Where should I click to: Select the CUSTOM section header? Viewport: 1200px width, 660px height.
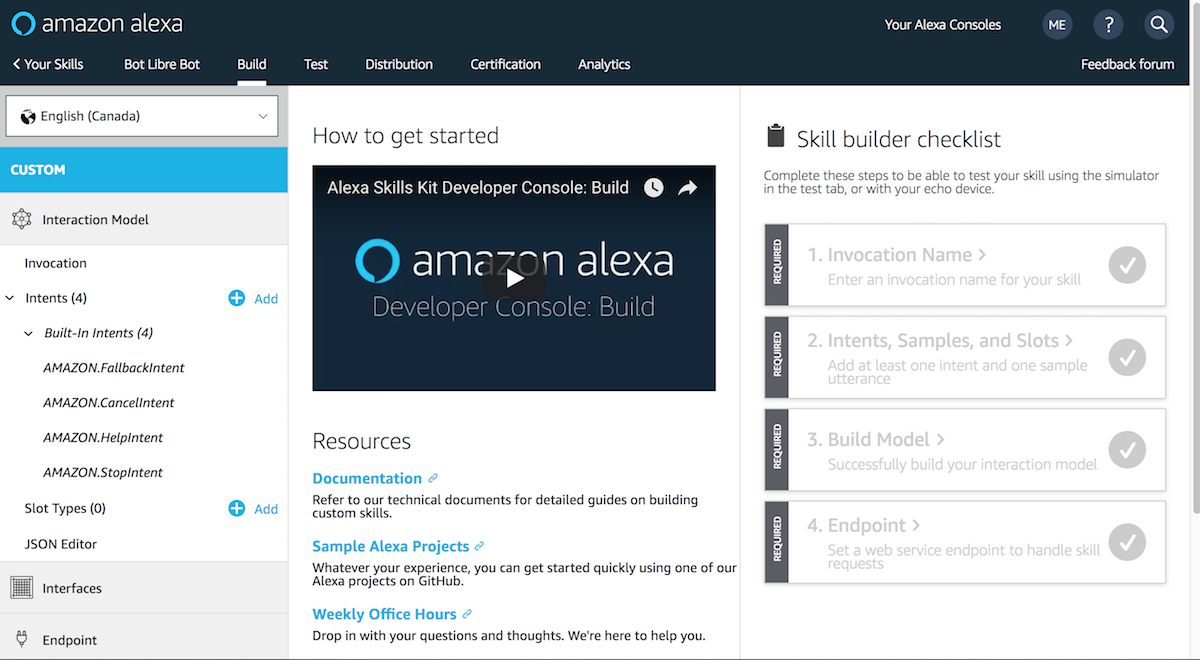[144, 170]
